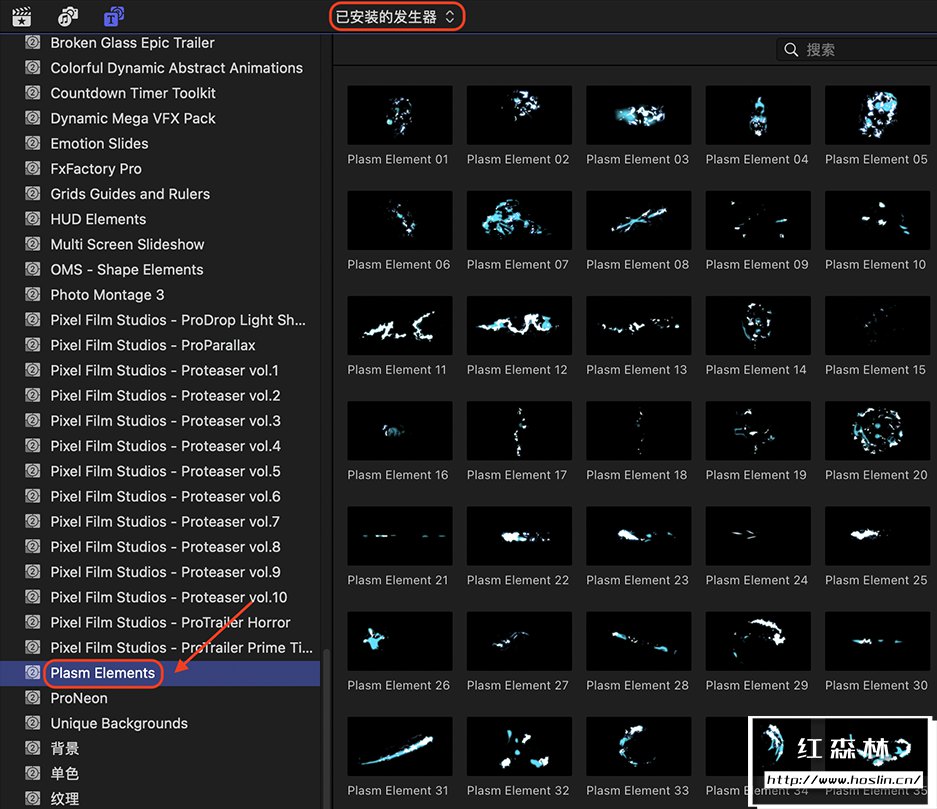Click the 搜索 search field
Viewport: 937px width, 809px height.
tap(857, 50)
